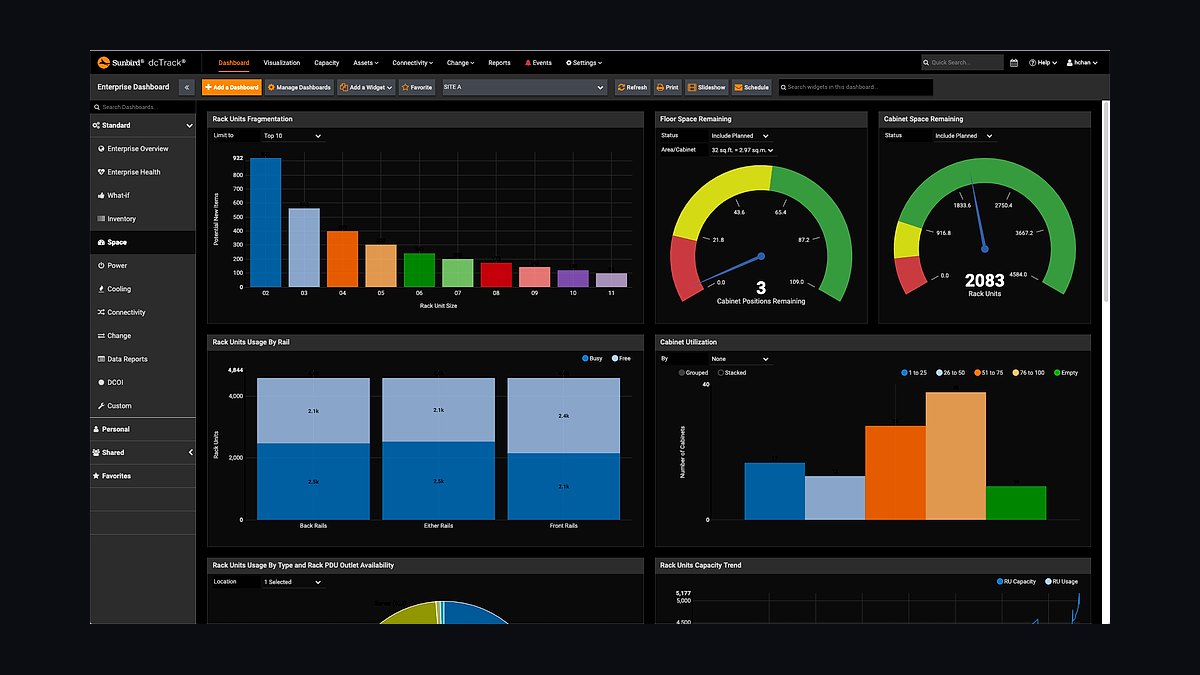Viewport: 1200px width, 675px height.
Task: Open the hchan user menu
Action: [1083, 62]
